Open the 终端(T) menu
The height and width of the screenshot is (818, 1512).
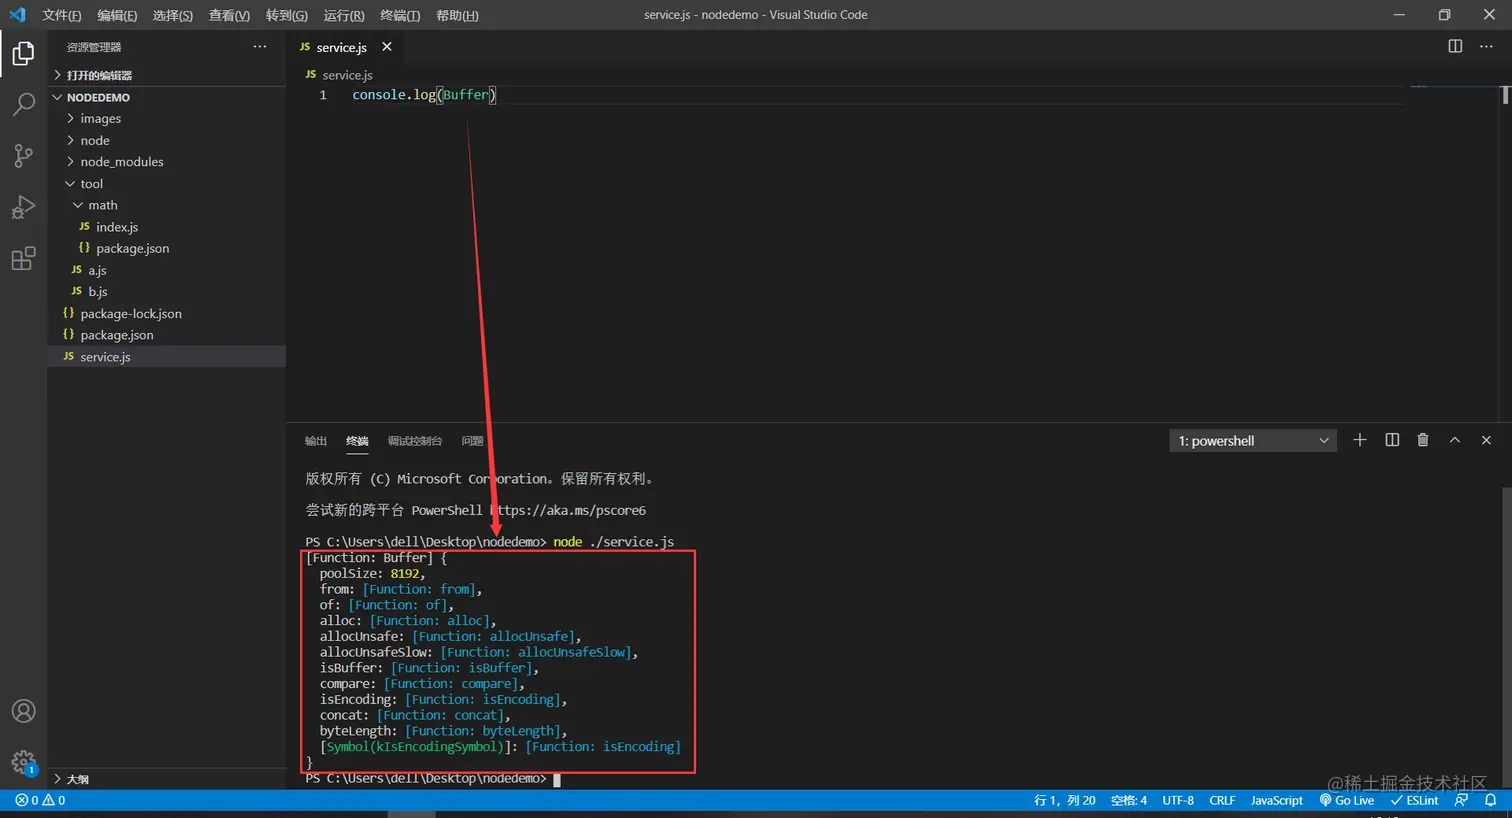point(400,15)
